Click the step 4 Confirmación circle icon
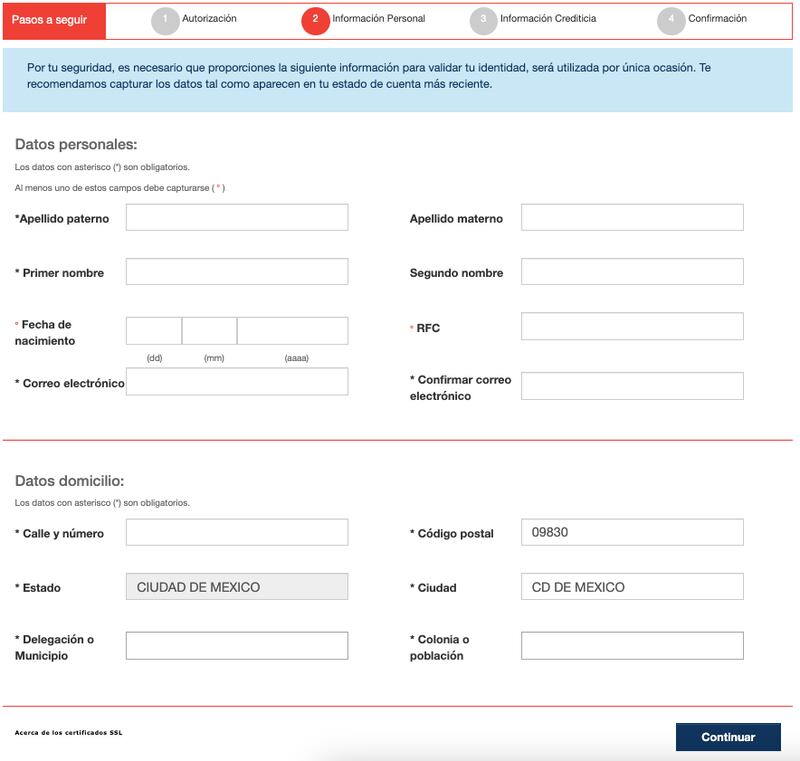 pyautogui.click(x=671, y=21)
